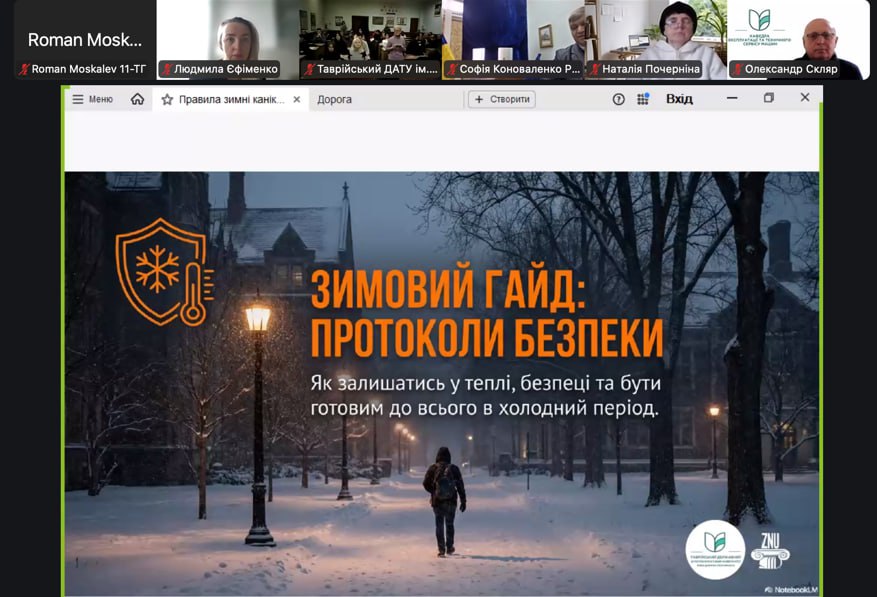The height and width of the screenshot is (597, 877).
Task: Click muted mic icon for Таврійський ДАТУ
Action: [x=309, y=69]
